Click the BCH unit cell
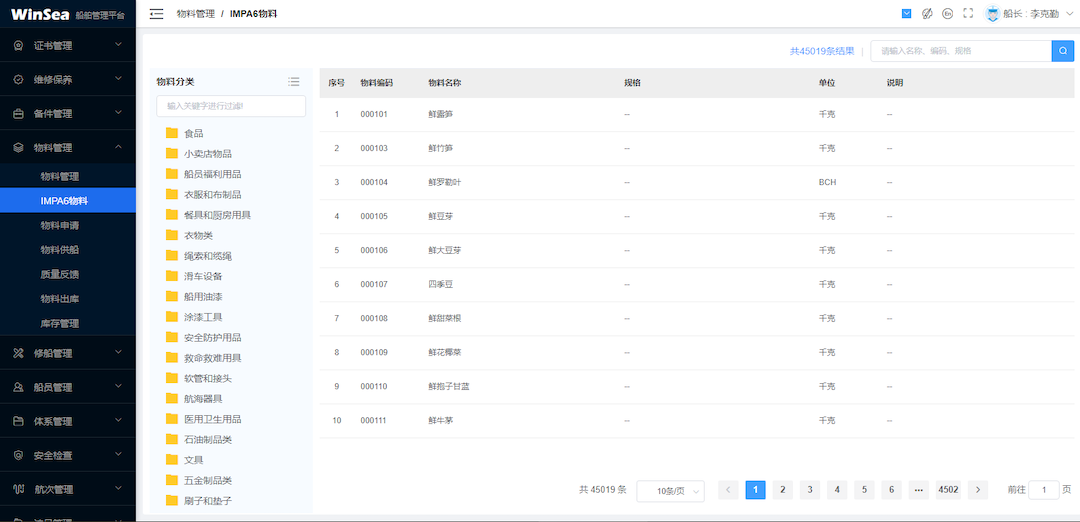 (827, 182)
